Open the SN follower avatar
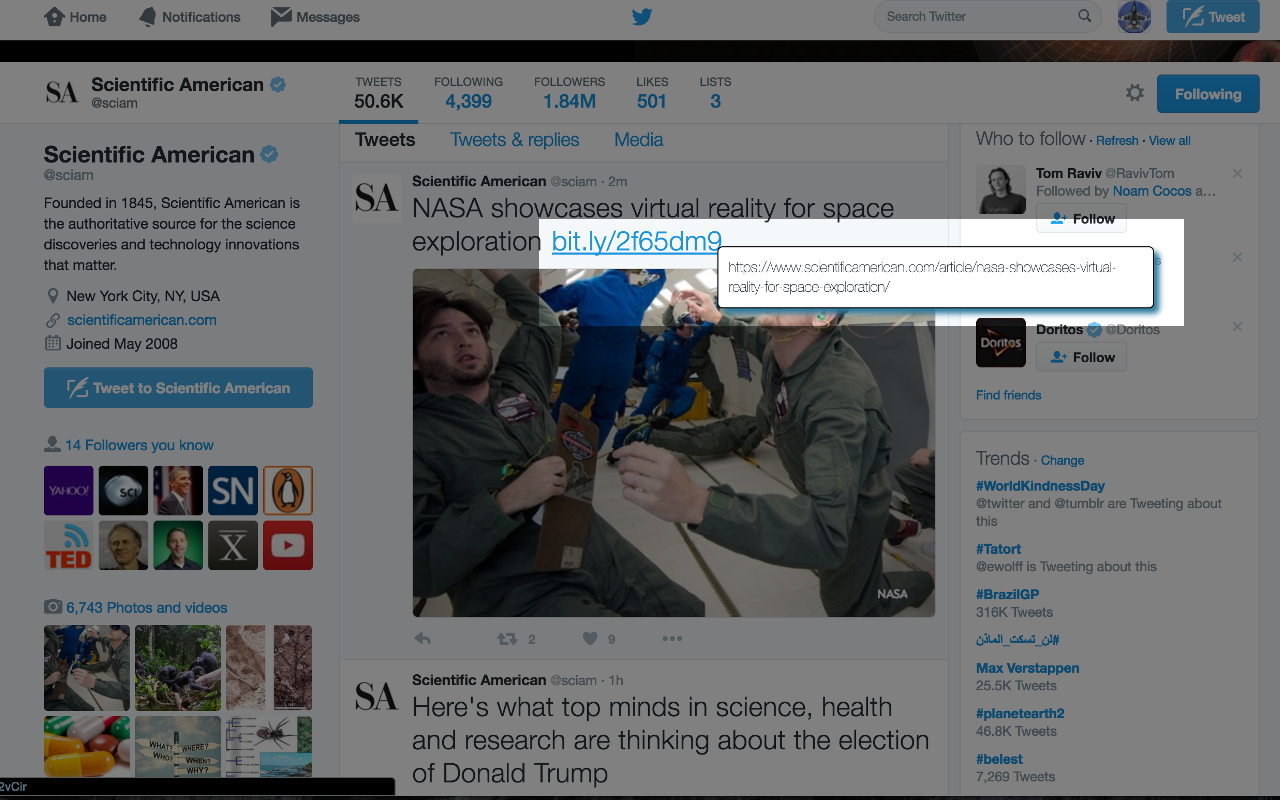1280x800 pixels. (233, 491)
